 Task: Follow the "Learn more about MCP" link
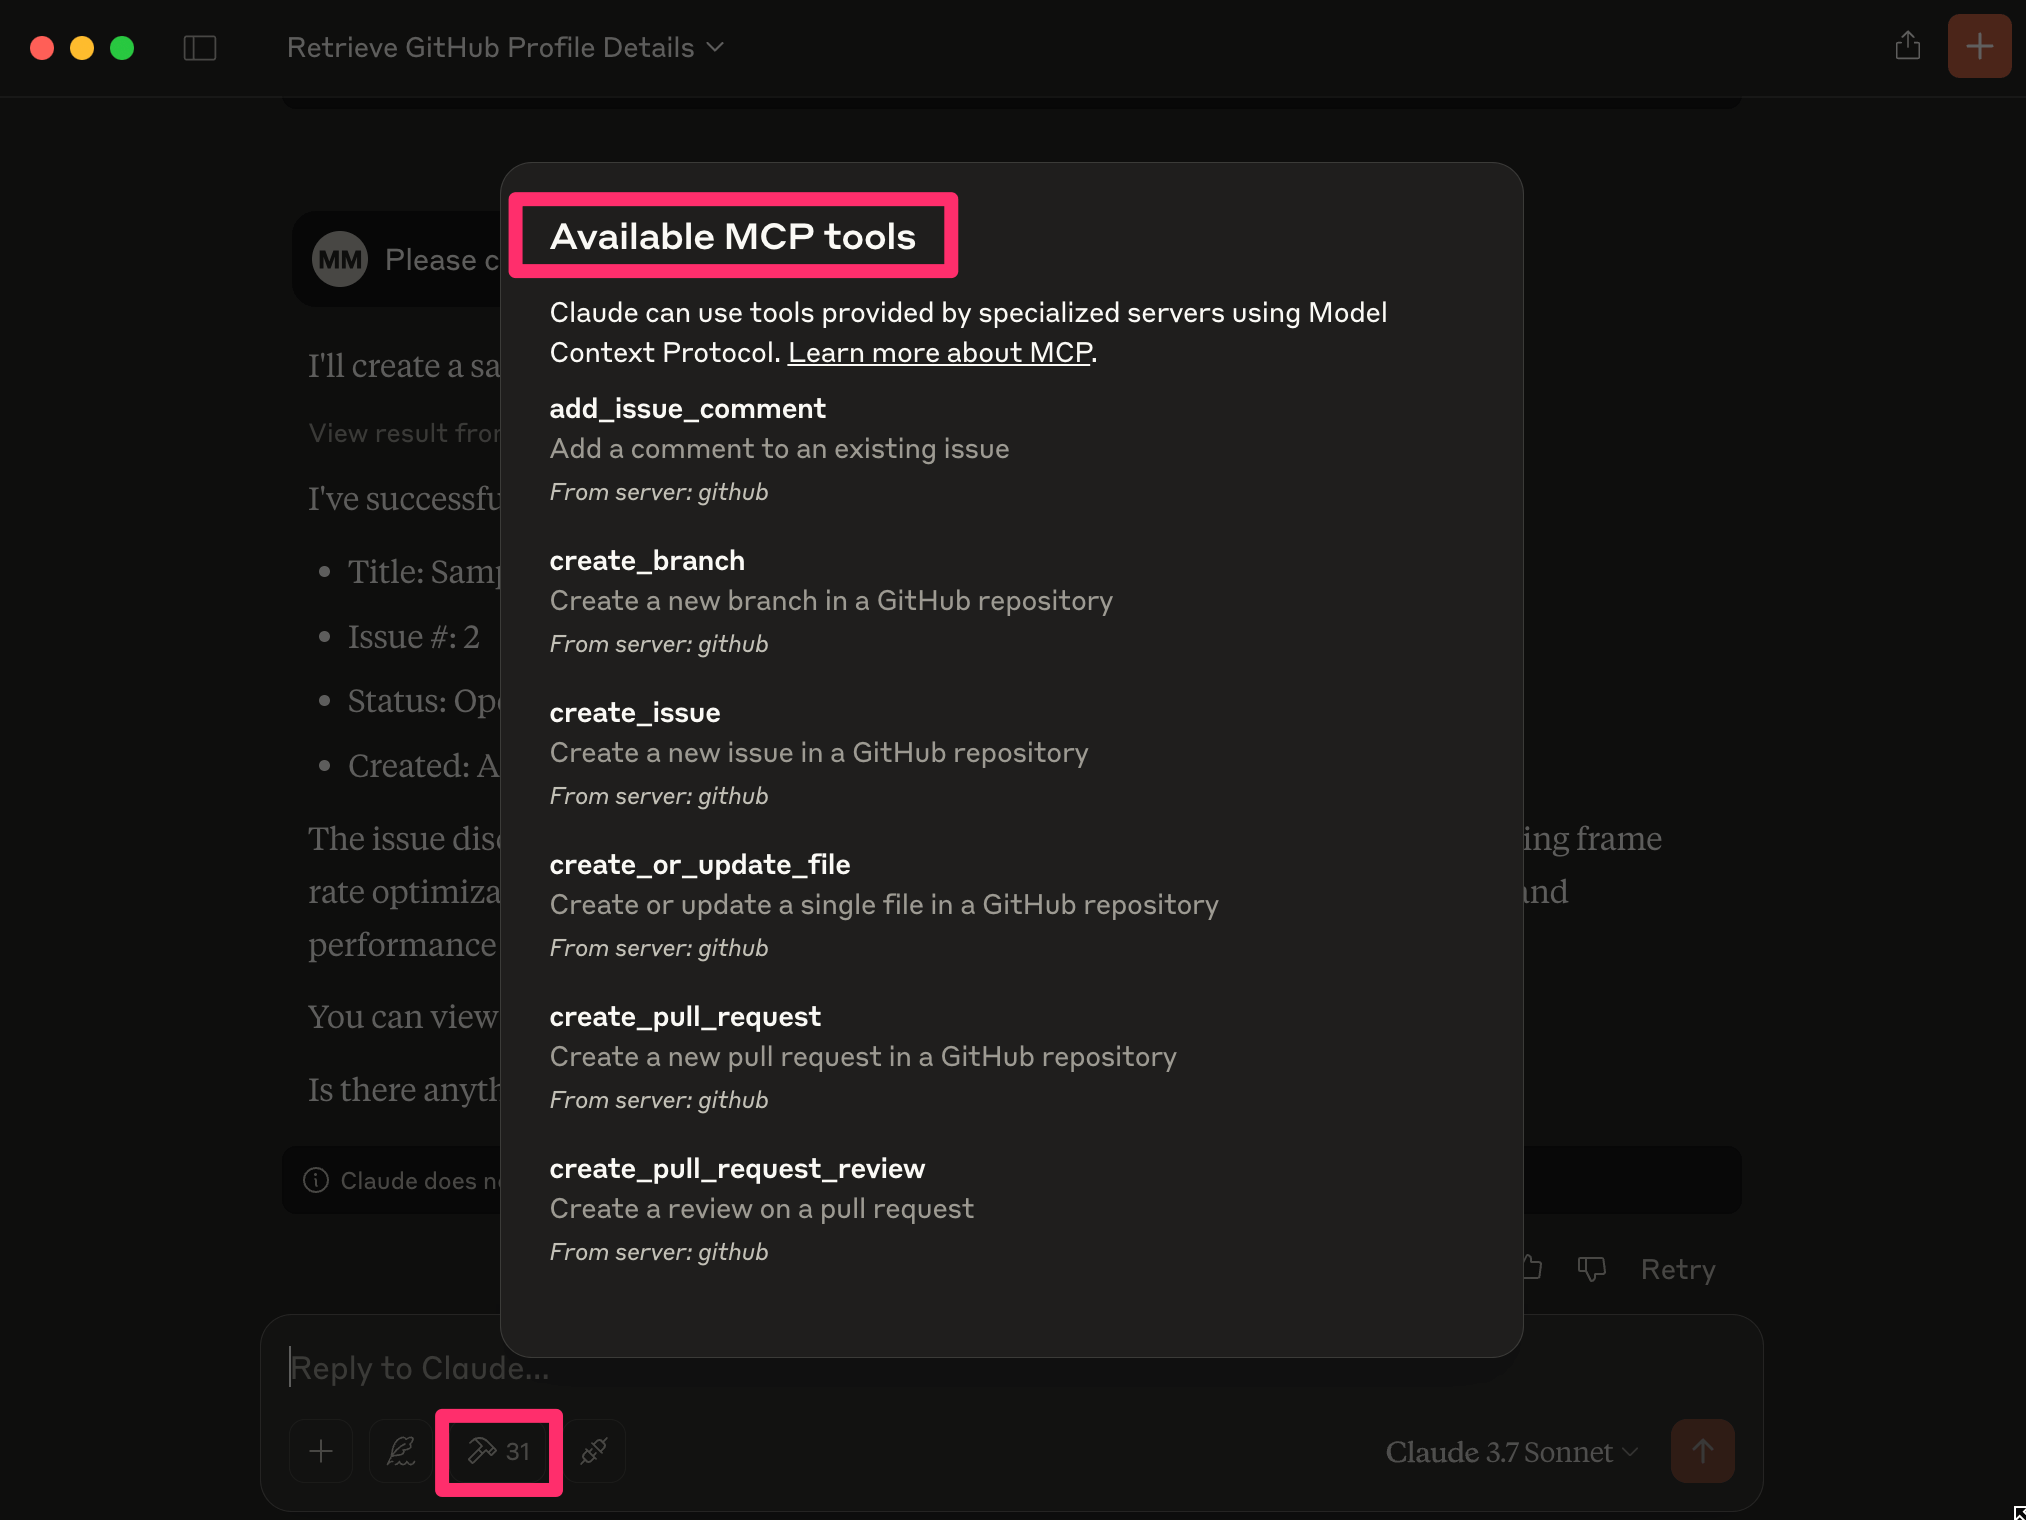[x=939, y=353]
